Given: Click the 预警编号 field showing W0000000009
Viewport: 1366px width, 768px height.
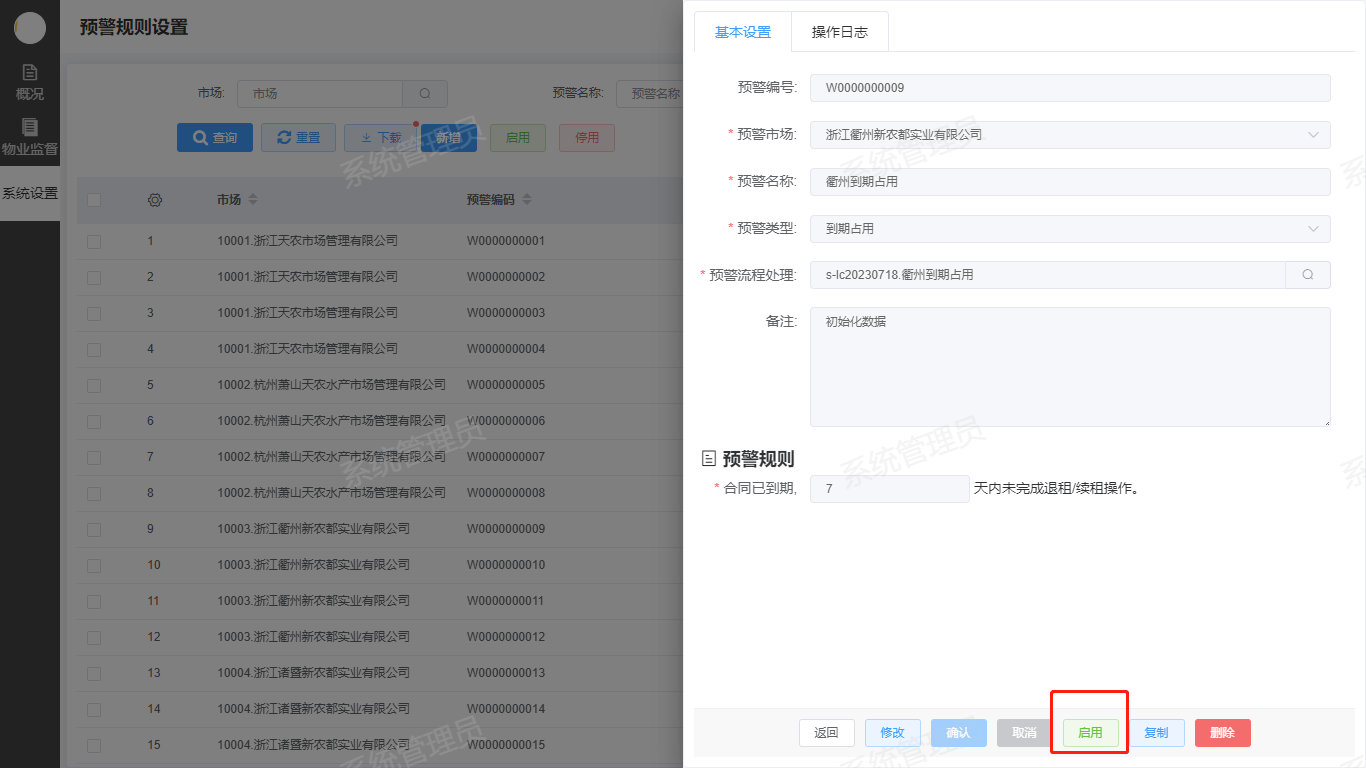Looking at the screenshot, I should (x=1070, y=88).
